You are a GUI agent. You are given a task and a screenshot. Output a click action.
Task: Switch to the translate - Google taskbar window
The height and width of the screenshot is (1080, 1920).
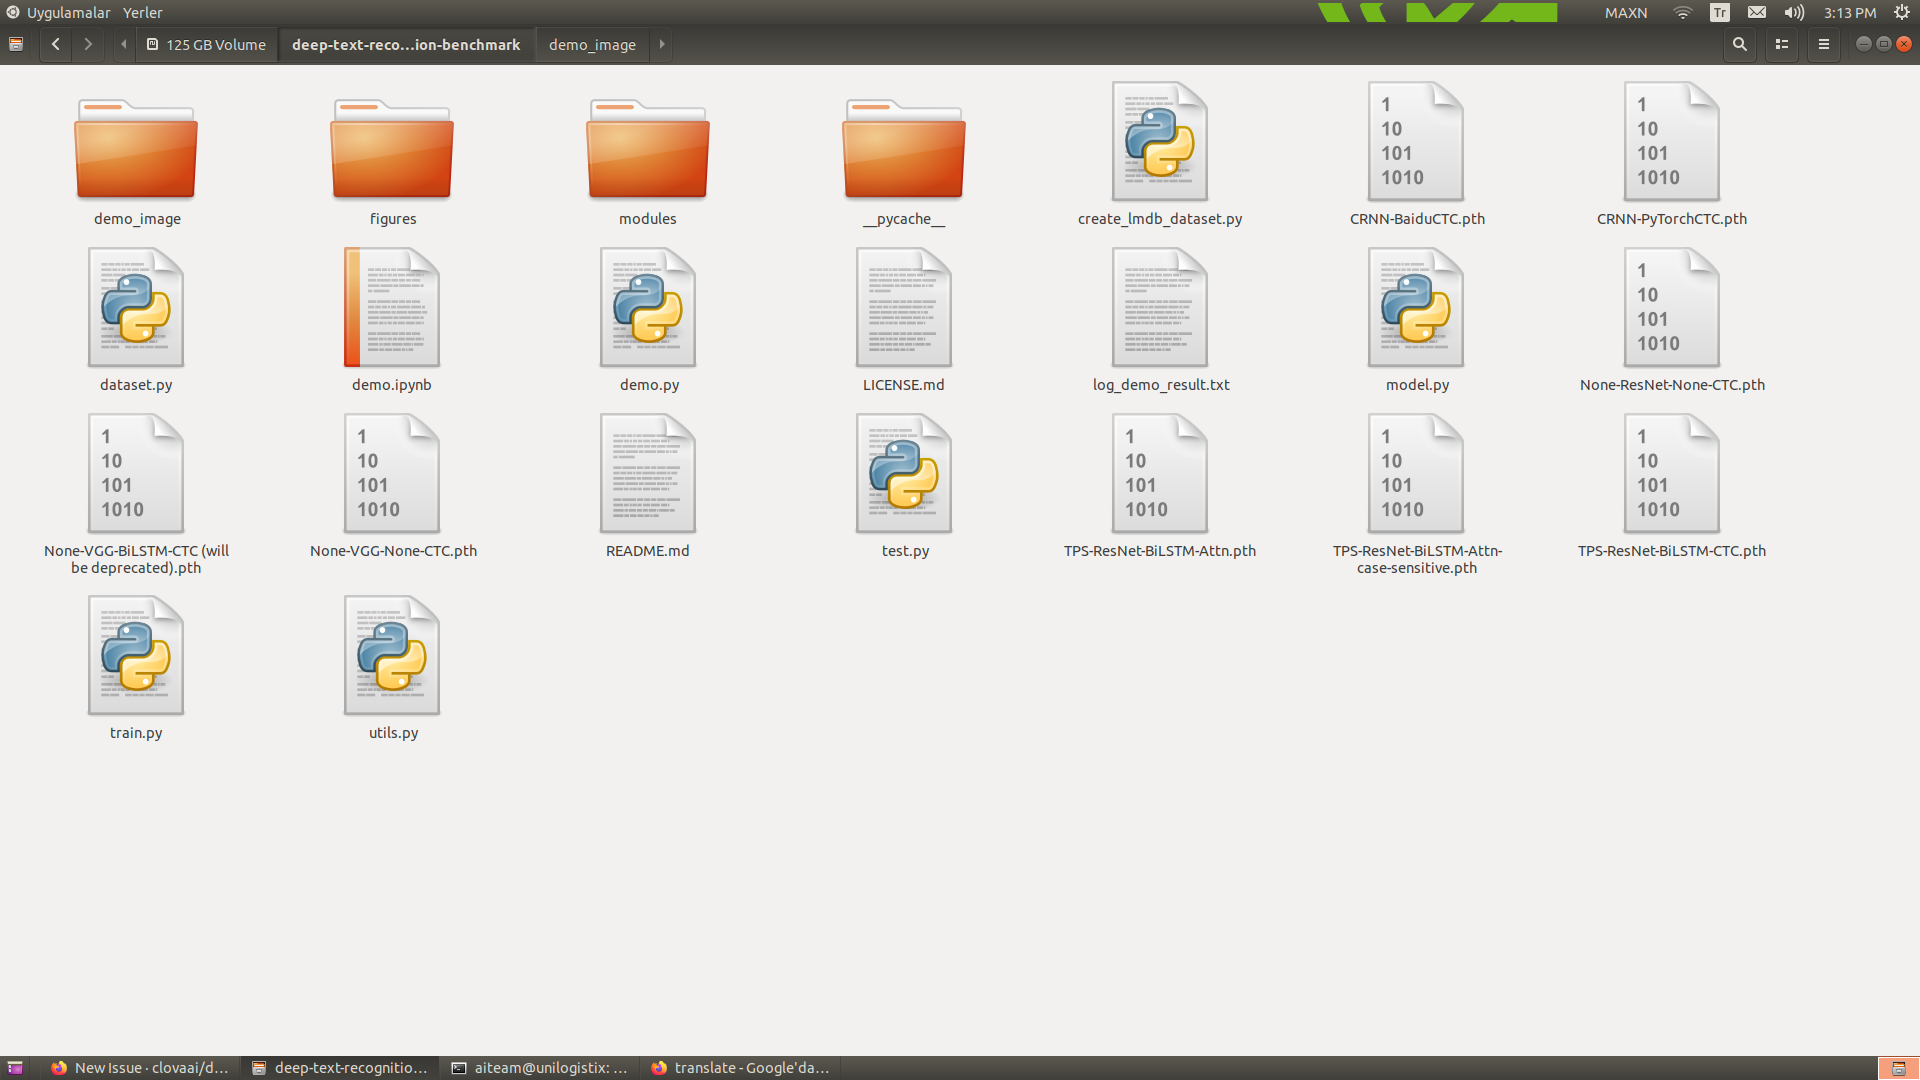tap(740, 1067)
